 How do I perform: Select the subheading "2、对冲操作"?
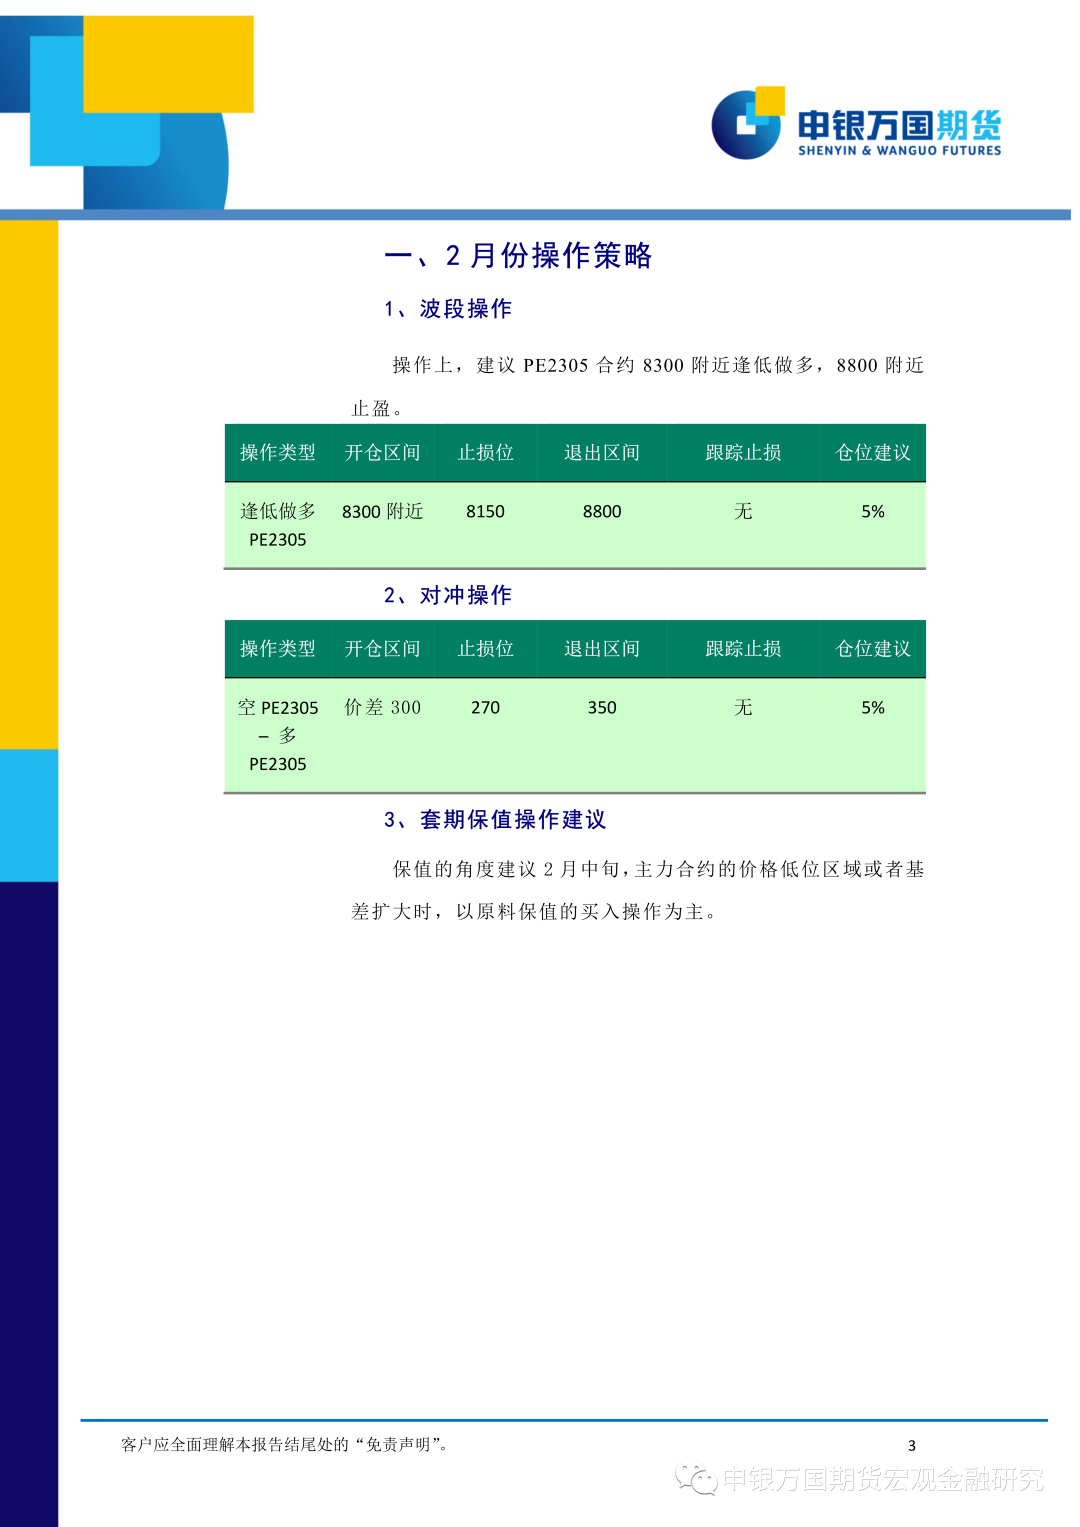[x=448, y=596]
